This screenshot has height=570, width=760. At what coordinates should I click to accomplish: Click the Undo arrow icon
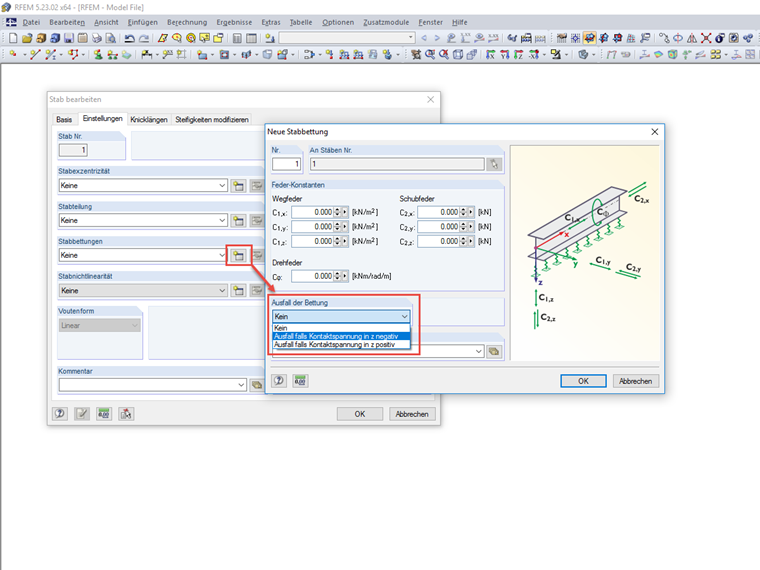[129, 38]
